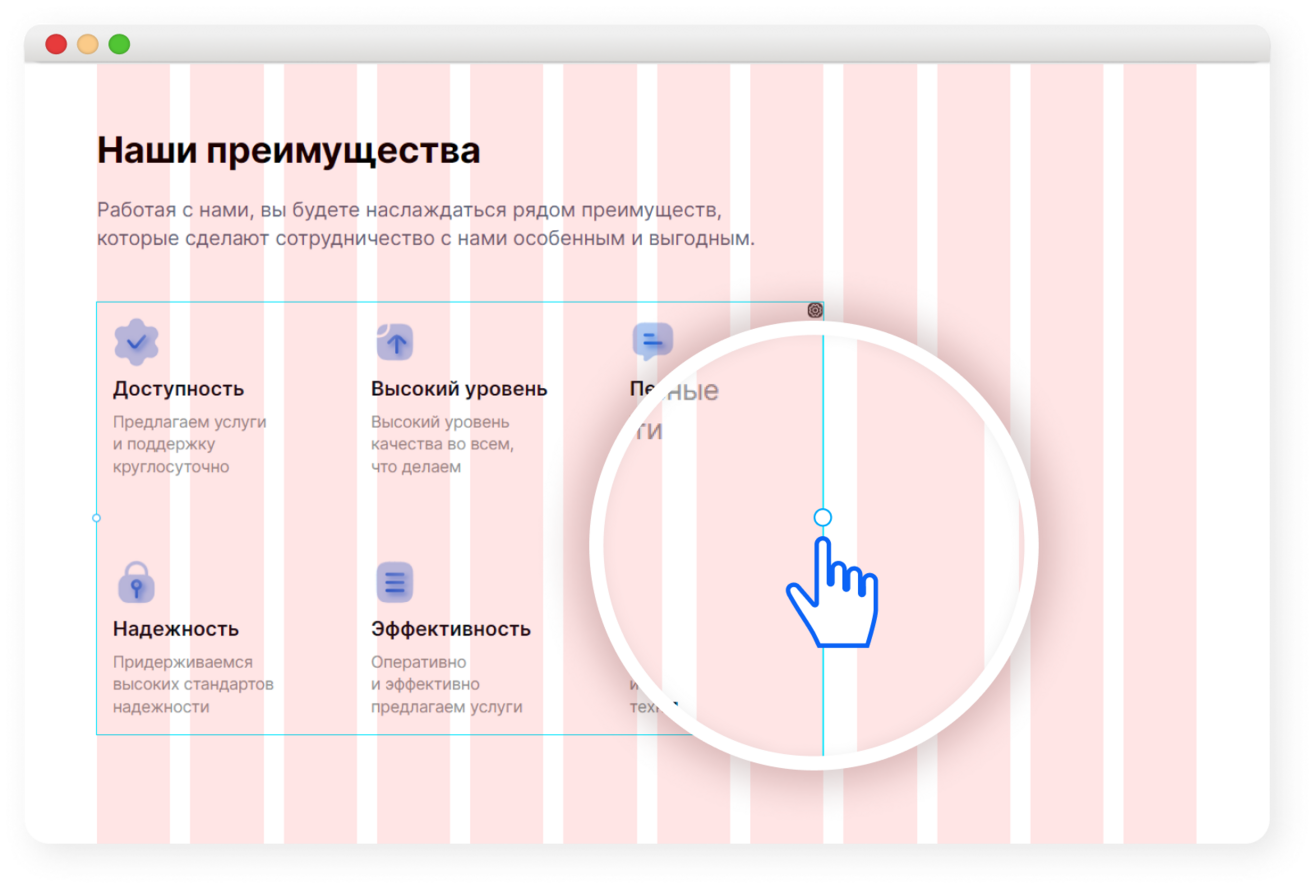Close the window with the red button

[56, 44]
